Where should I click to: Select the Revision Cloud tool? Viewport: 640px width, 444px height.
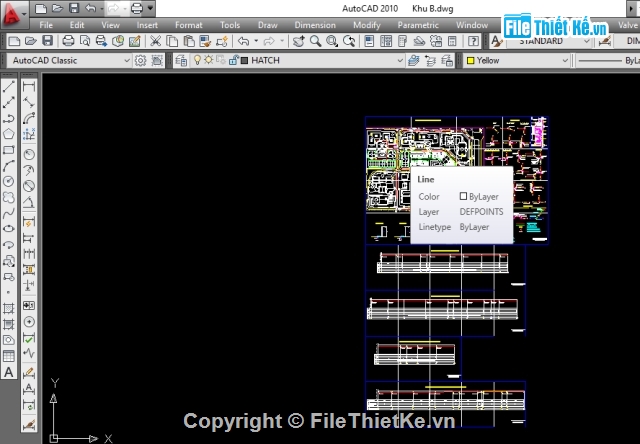click(x=9, y=198)
